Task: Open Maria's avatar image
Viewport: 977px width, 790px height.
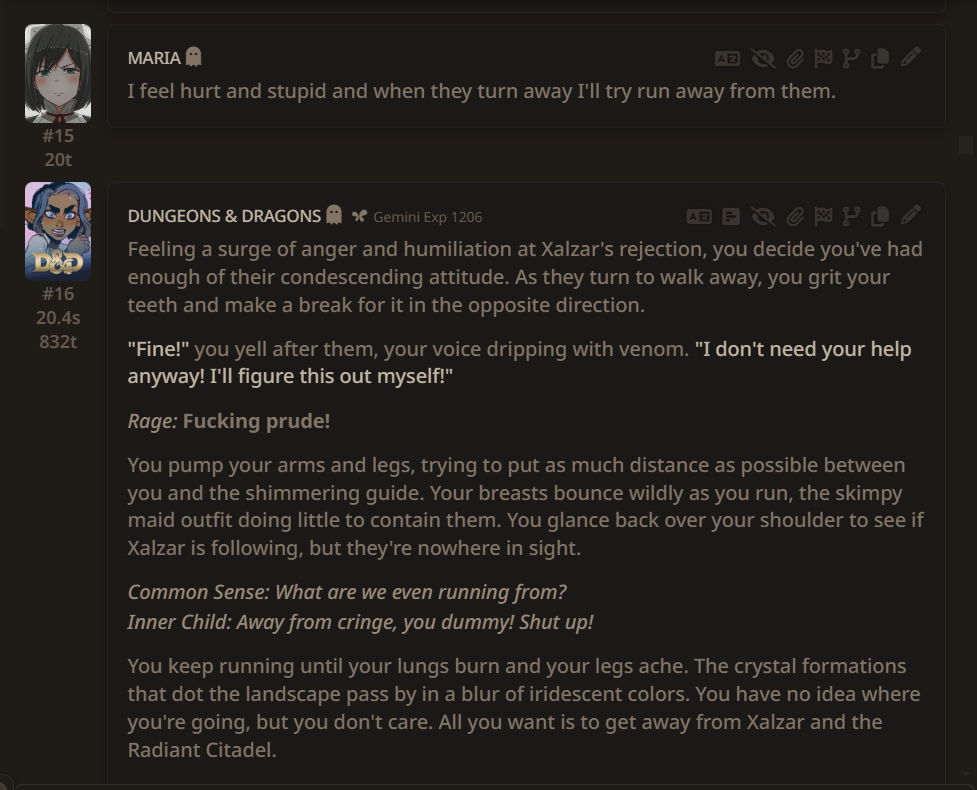Action: pos(58,74)
